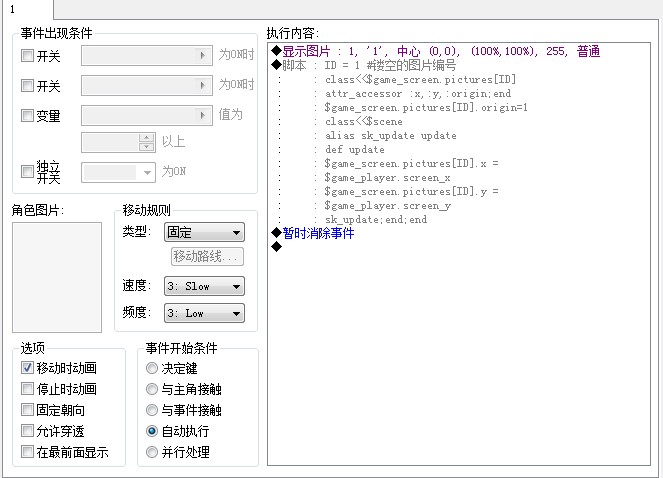Image resolution: width=663 pixels, height=478 pixels.
Task: Select the script line ending 'origin=1'
Action: pyautogui.click(x=426, y=107)
